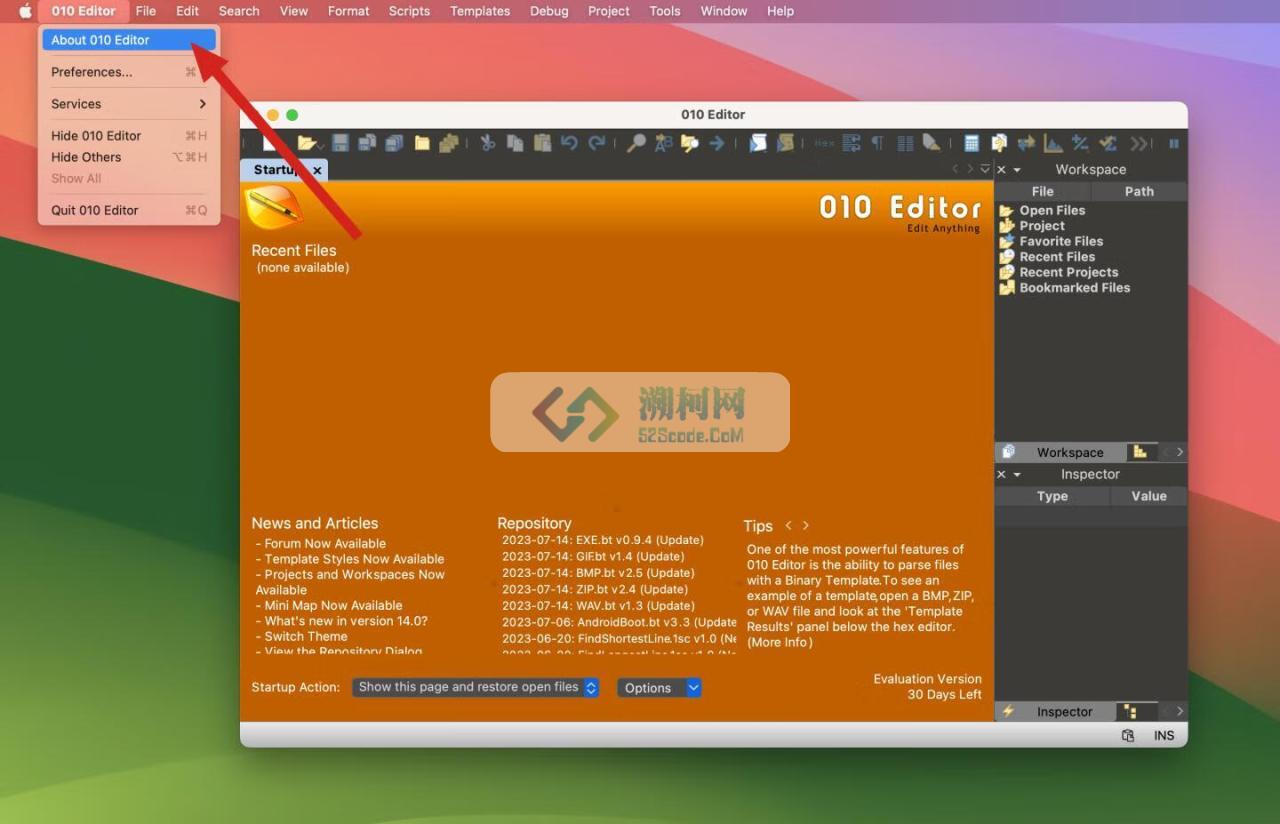The image size is (1280, 824).
Task: Select Bookmarked Files in Workspace tree
Action: click(x=1075, y=288)
